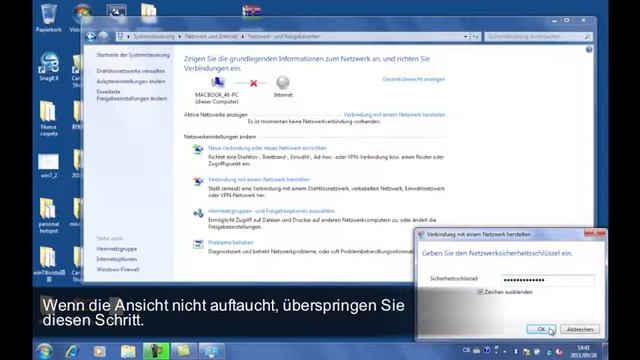Viewport: 640px width, 360px height.
Task: Open the SnagIt 8 desktop shortcut
Action: coord(49,67)
